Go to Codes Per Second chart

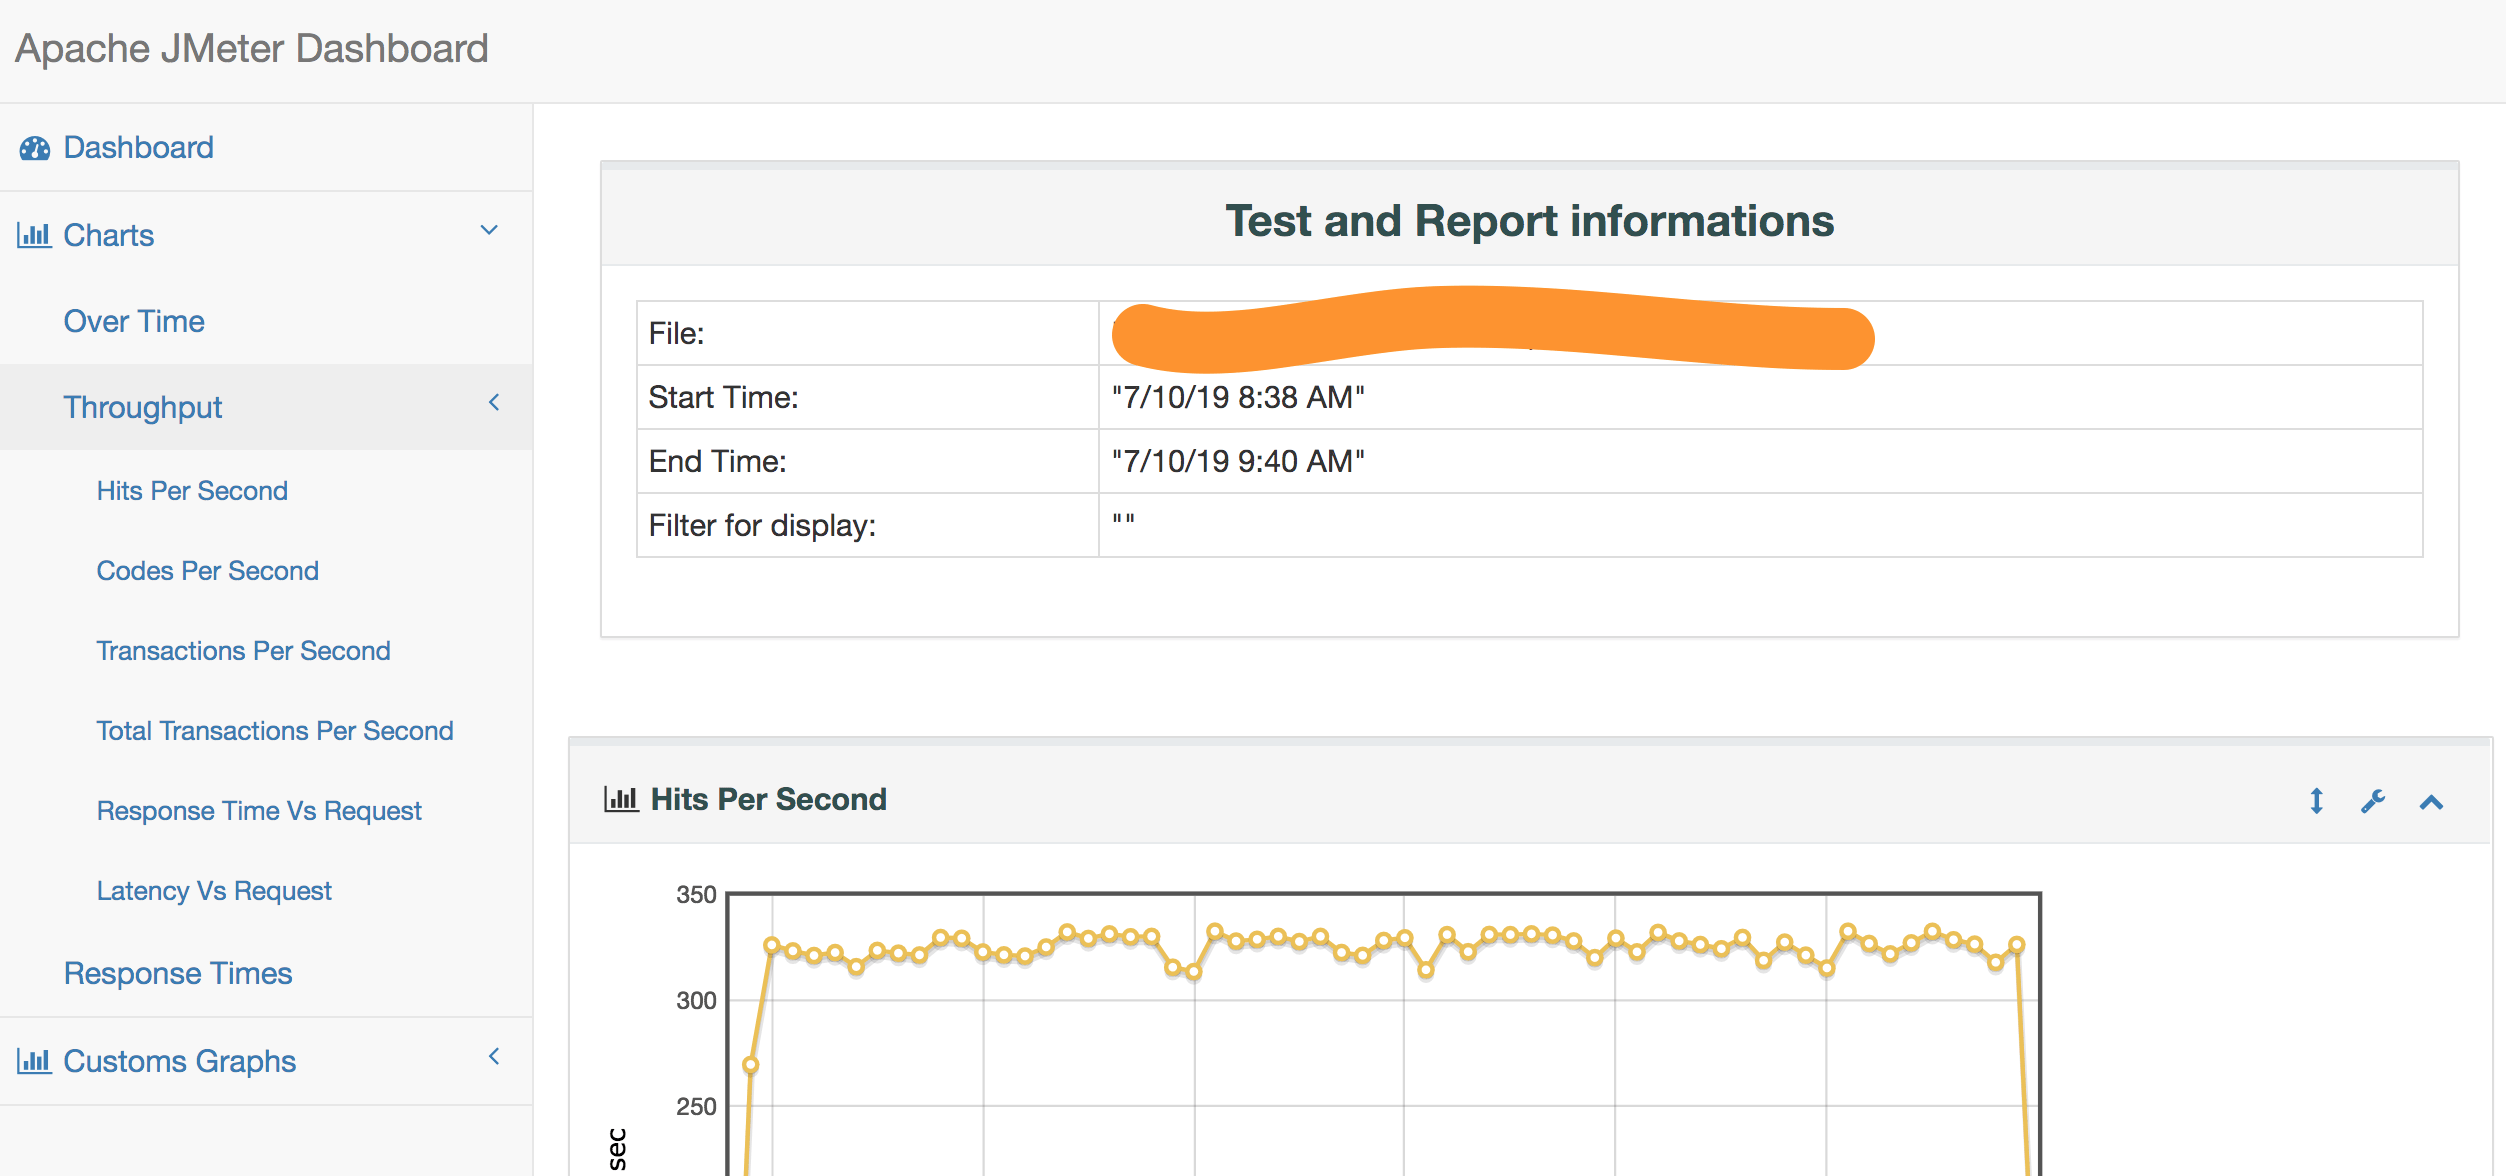point(207,571)
